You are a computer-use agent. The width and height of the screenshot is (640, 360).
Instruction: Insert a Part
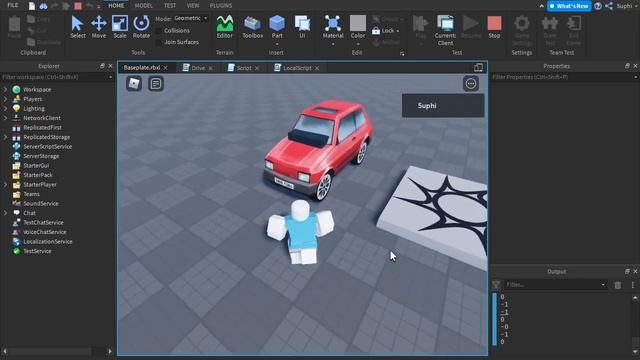point(277,29)
